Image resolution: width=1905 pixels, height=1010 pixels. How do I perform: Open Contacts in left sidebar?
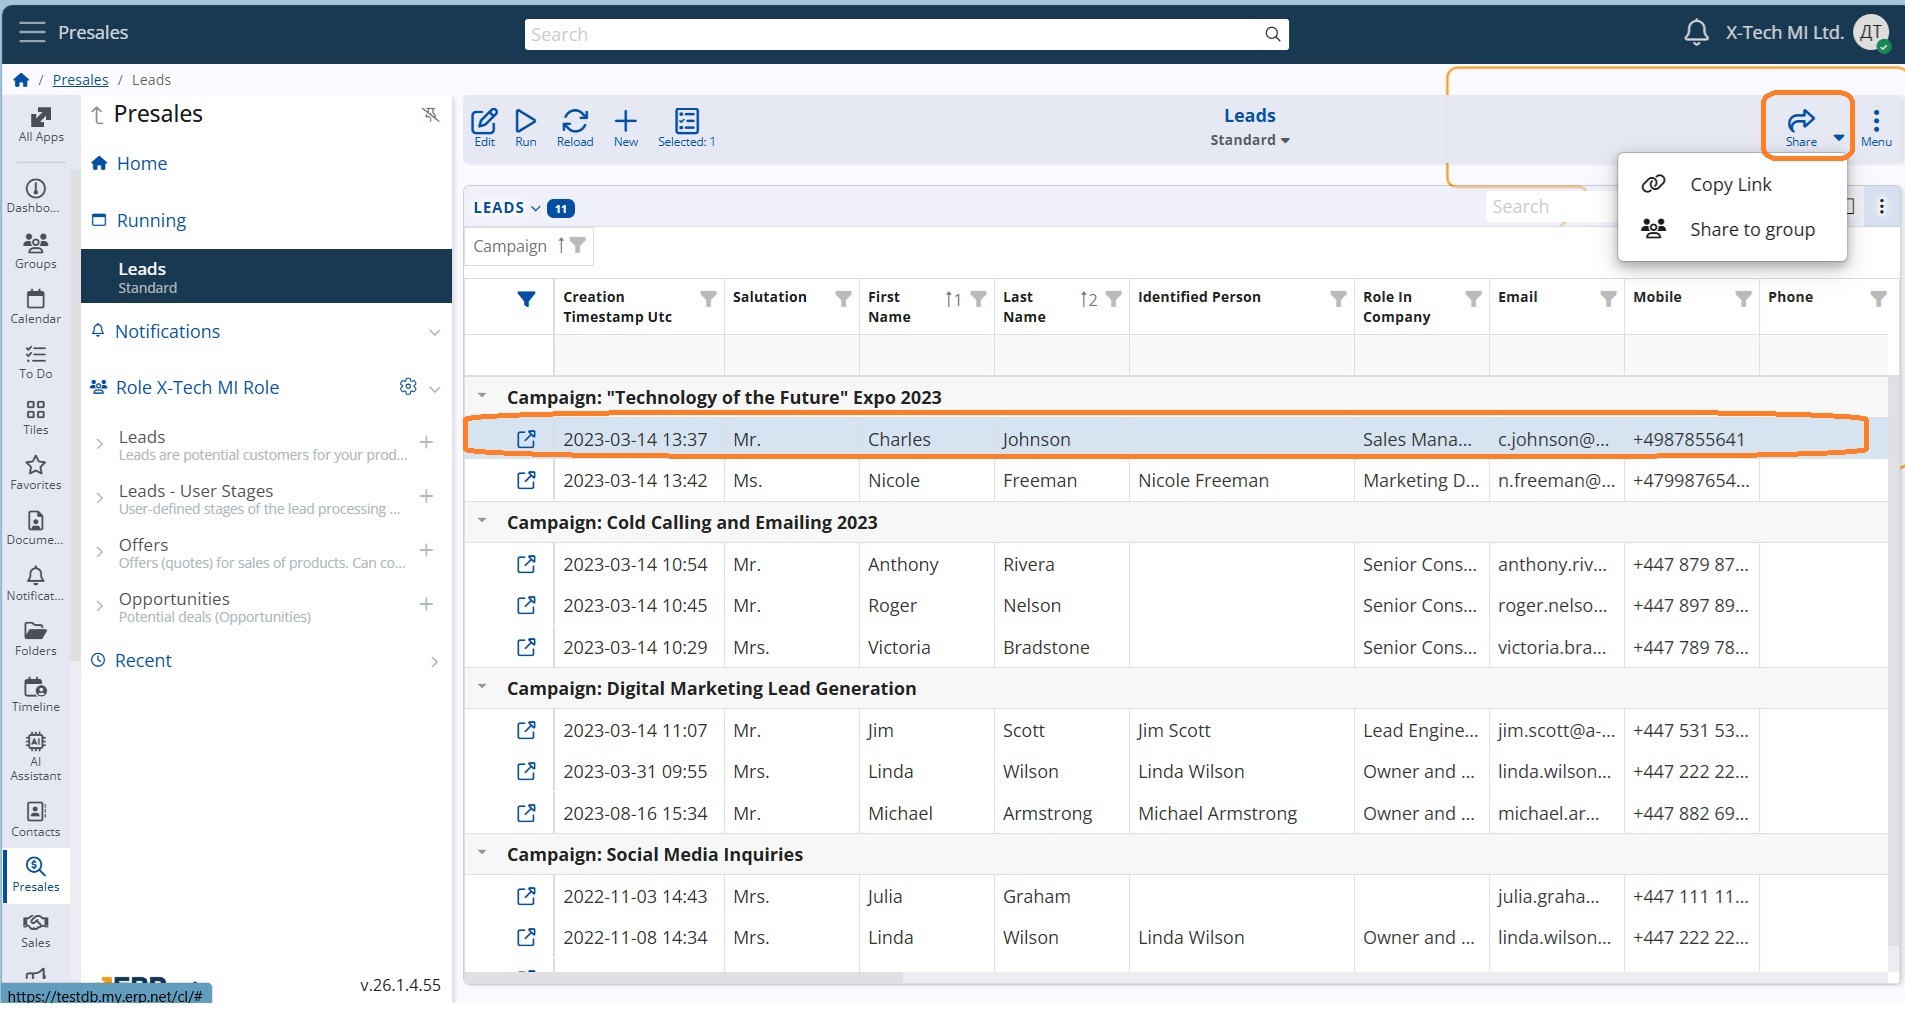pyautogui.click(x=36, y=819)
